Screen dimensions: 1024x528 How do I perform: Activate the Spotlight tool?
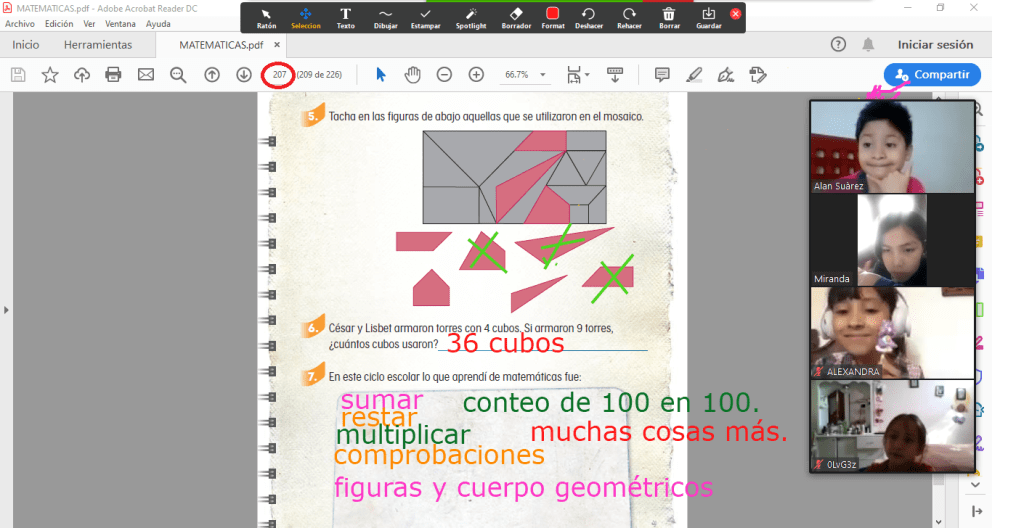click(471, 18)
